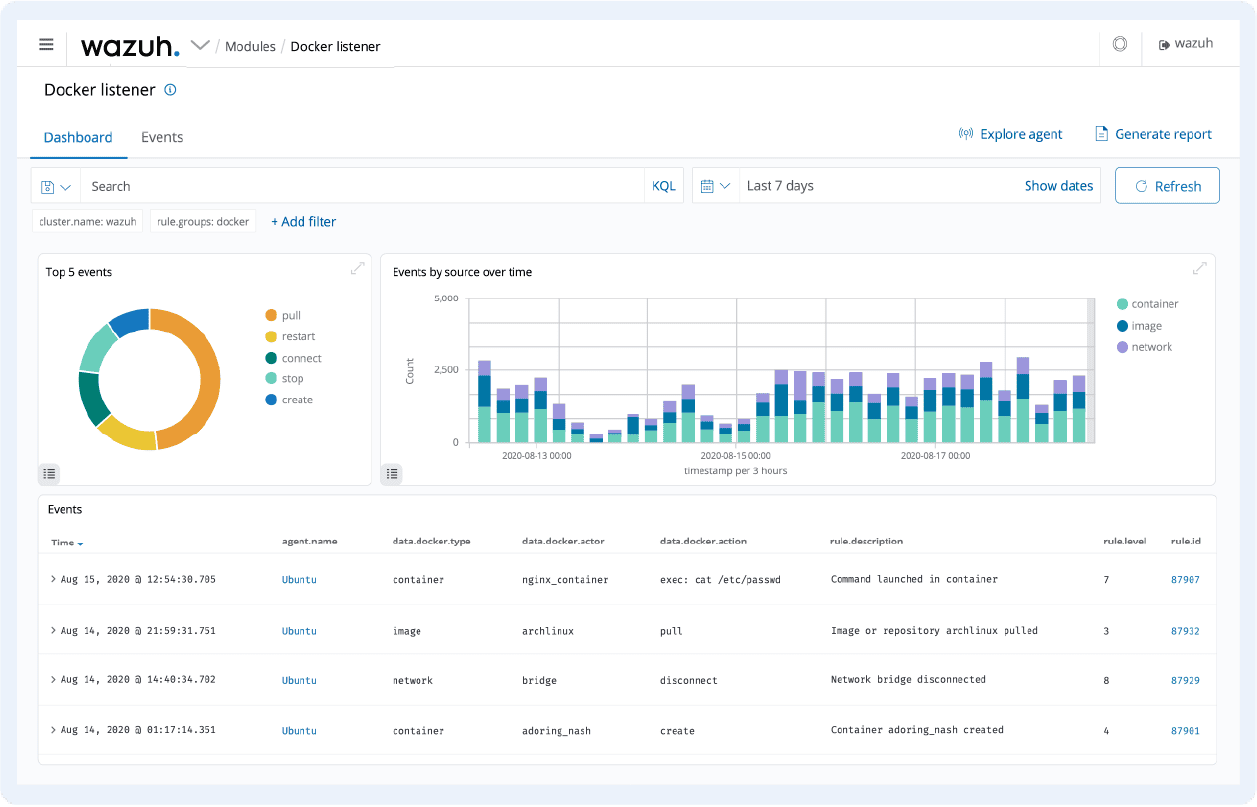
Task: Expand the Events by source chart
Action: [x=1200, y=269]
